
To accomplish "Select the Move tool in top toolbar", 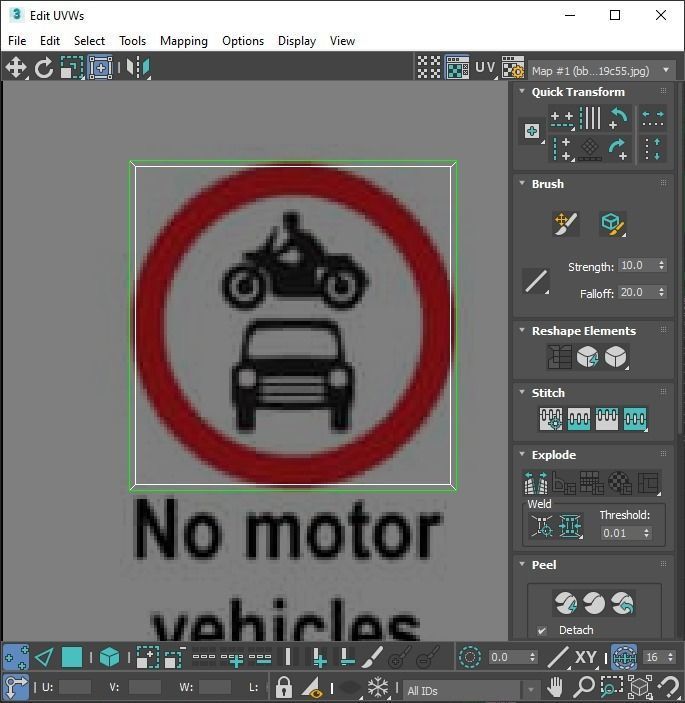I will [16, 68].
